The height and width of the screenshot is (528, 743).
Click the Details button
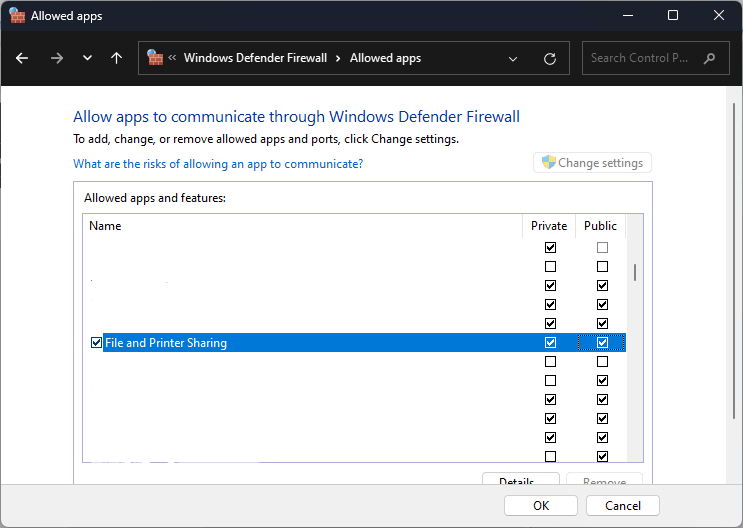[x=521, y=479]
